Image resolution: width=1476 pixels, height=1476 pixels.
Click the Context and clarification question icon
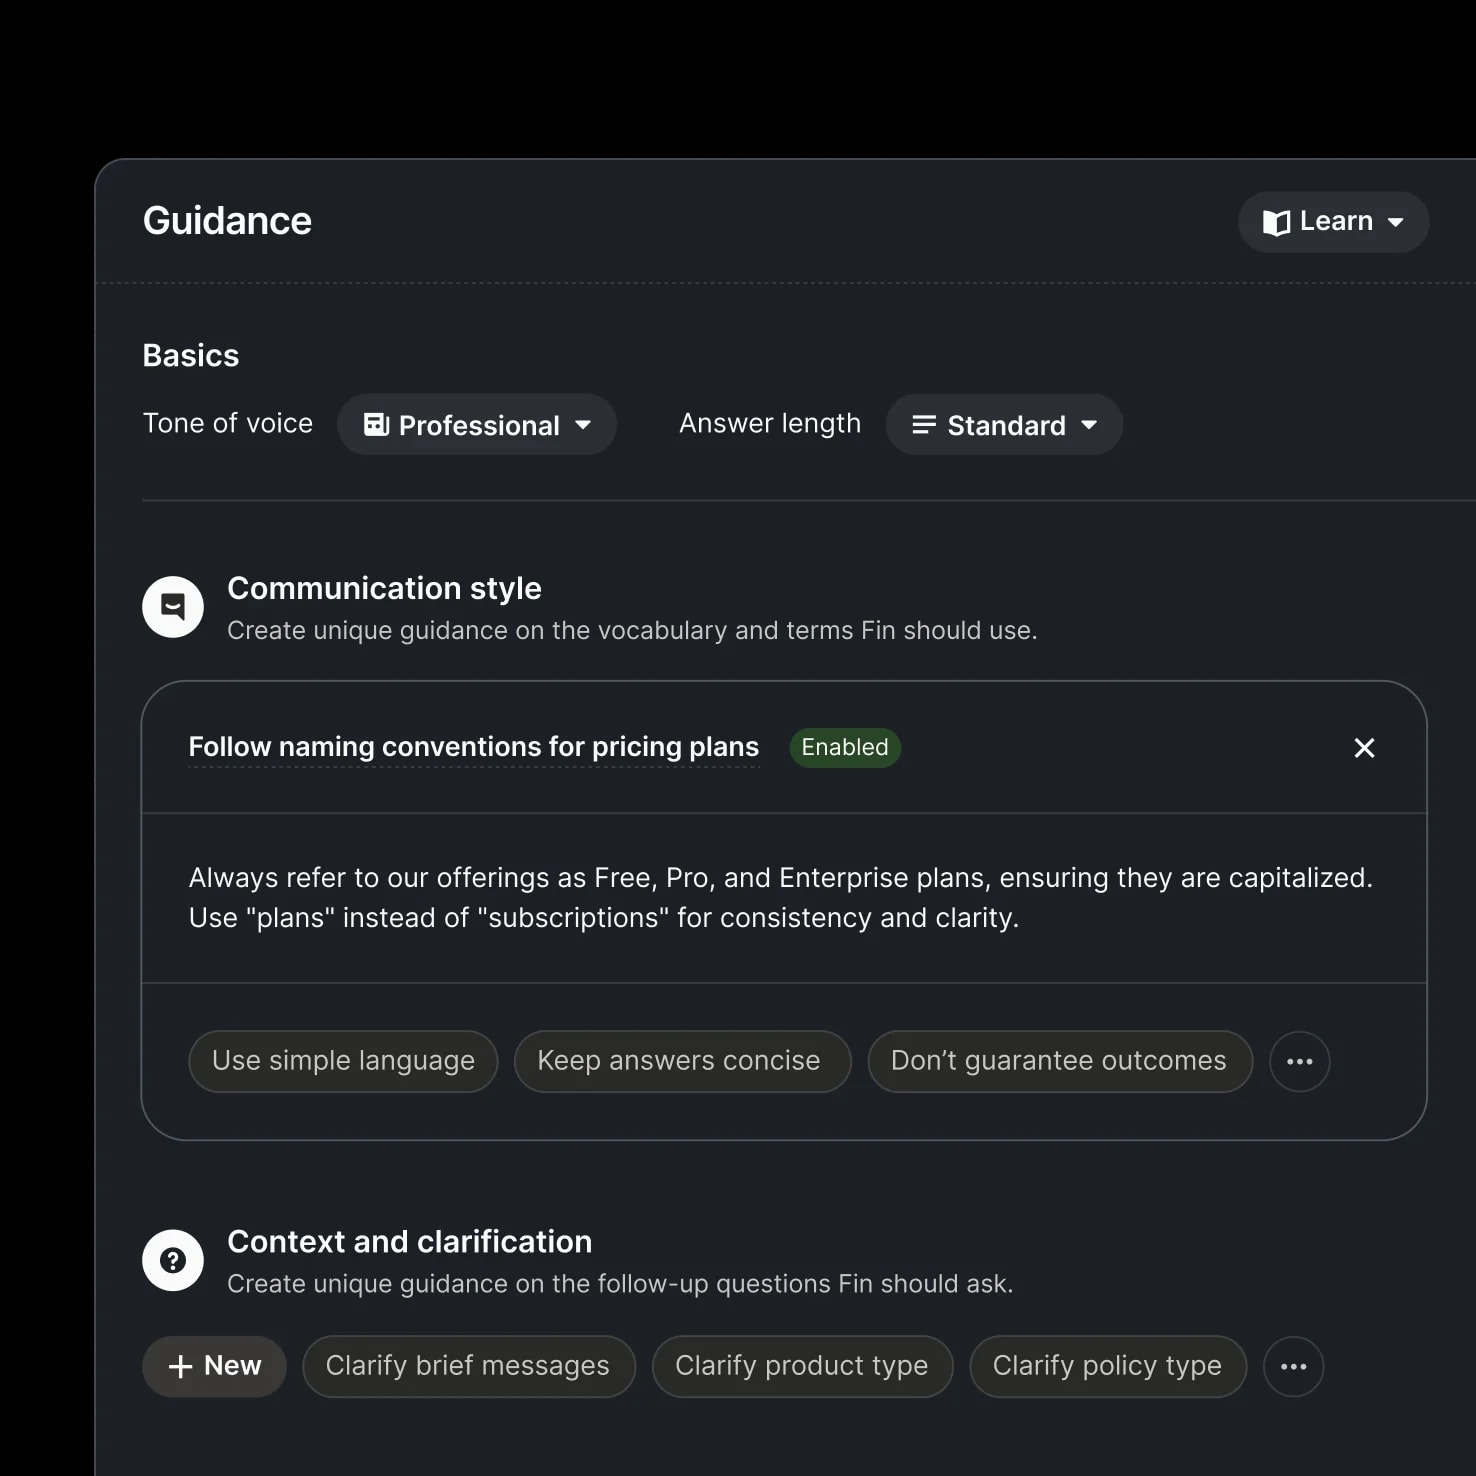coord(173,1260)
